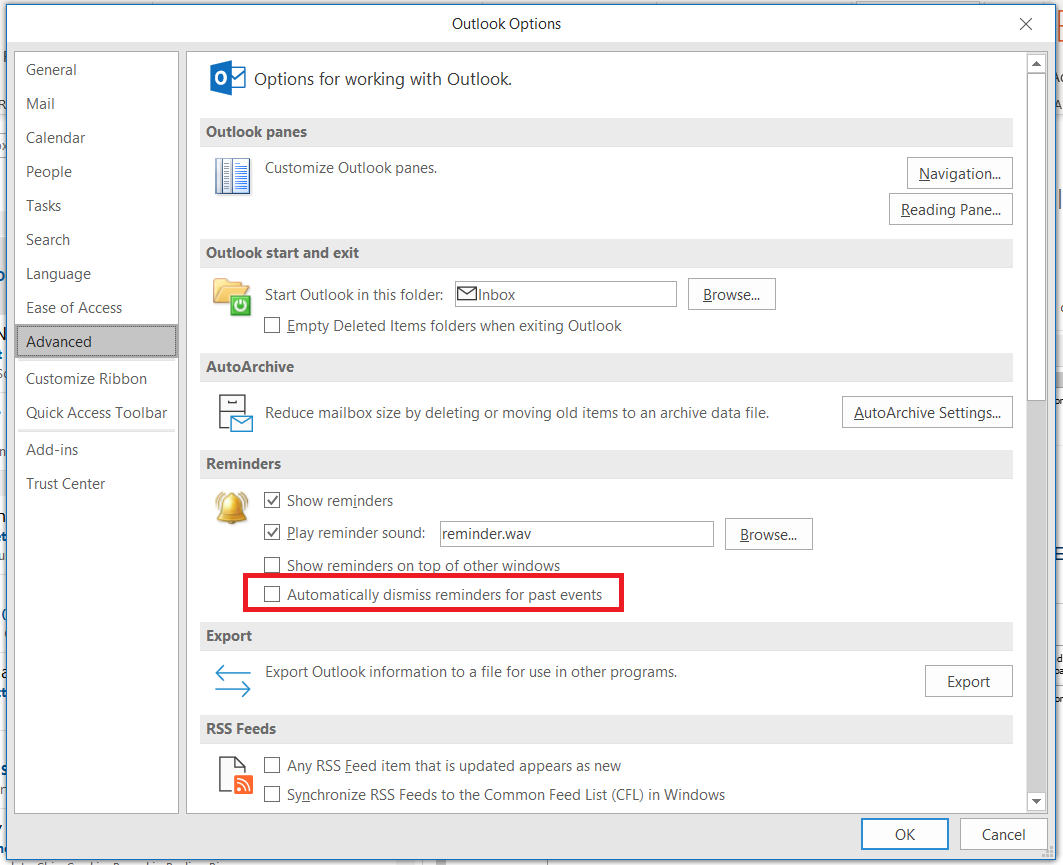1063x865 pixels.
Task: Click the Export arrows icon
Action: [x=233, y=681]
